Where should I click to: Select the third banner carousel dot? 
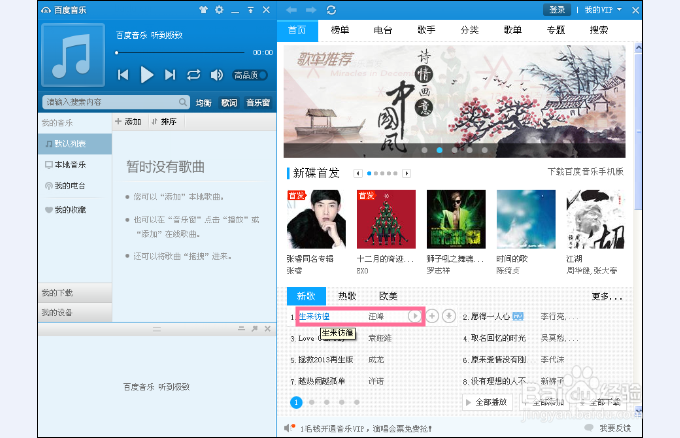(454, 150)
